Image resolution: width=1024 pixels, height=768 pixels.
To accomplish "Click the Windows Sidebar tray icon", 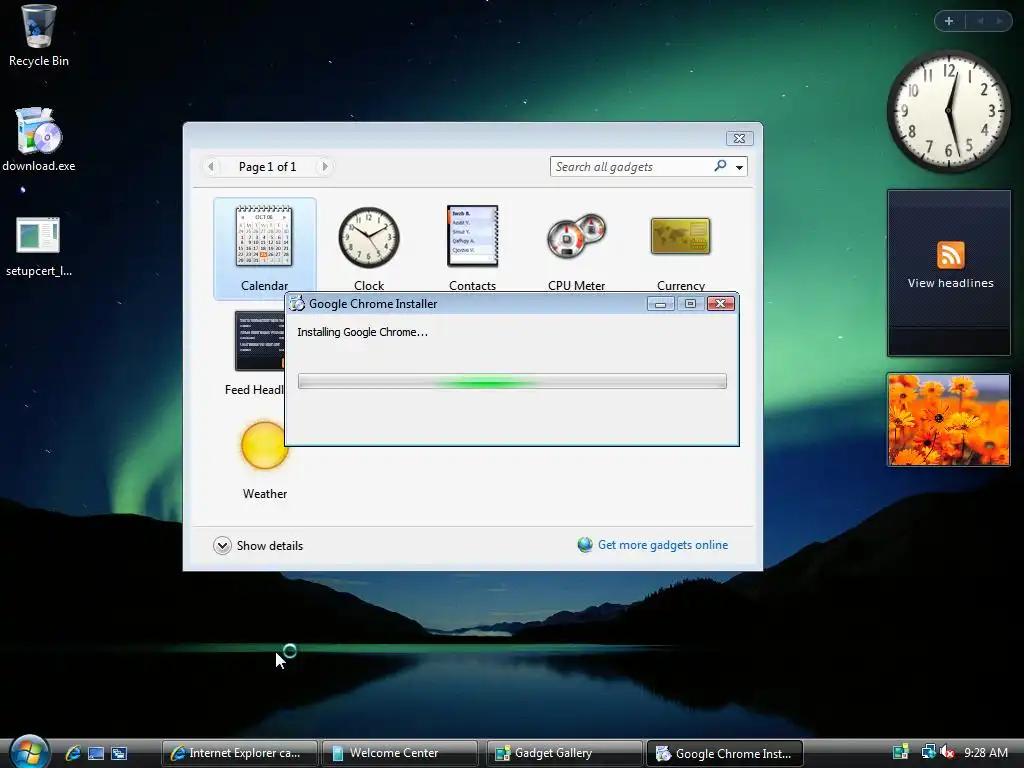I will (x=901, y=752).
